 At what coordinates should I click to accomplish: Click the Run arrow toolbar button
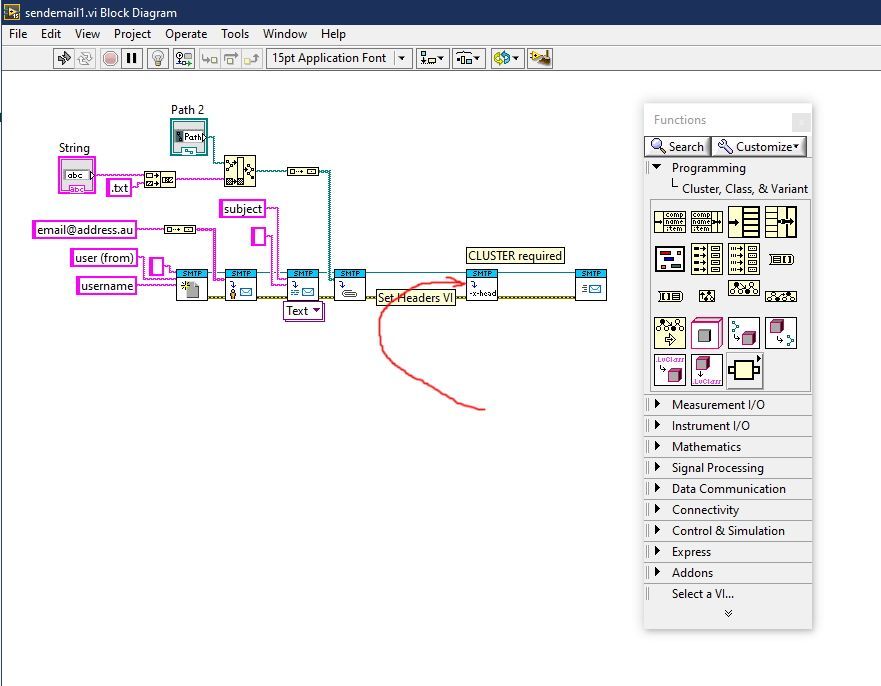pos(63,58)
